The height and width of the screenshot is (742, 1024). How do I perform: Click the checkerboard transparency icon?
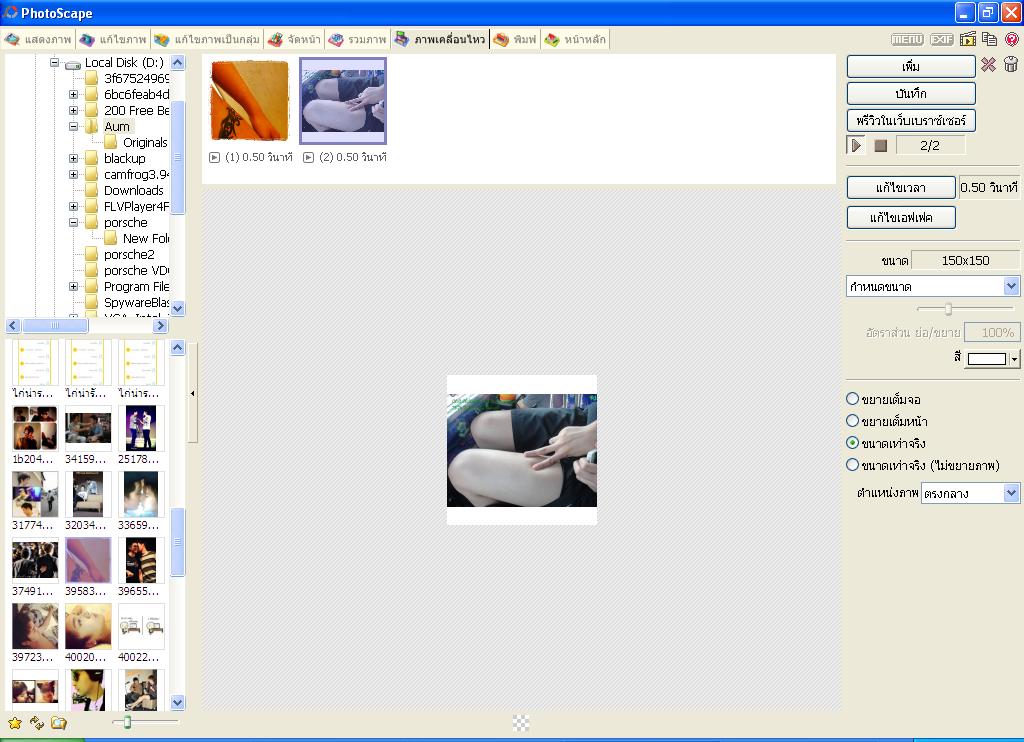[x=520, y=722]
